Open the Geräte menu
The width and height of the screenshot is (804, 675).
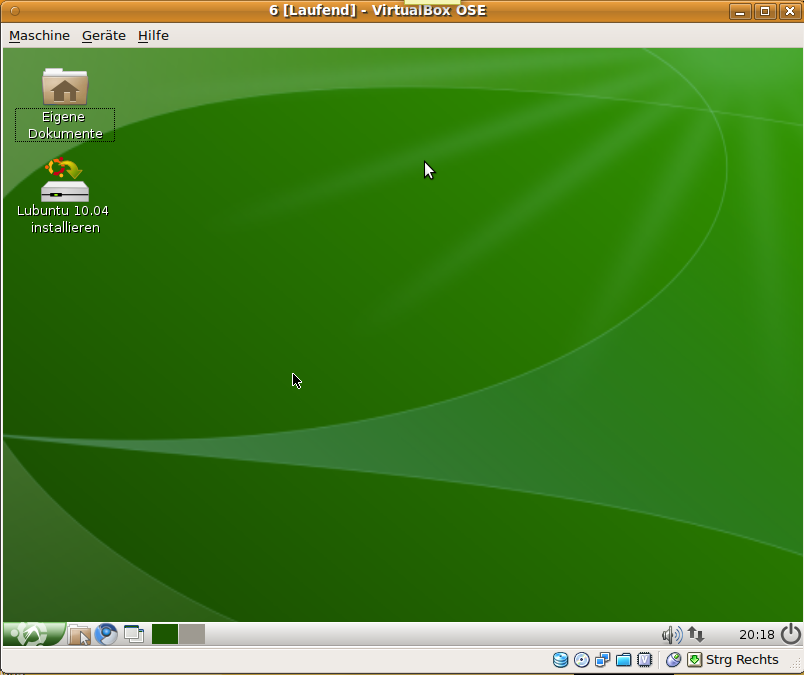point(104,35)
